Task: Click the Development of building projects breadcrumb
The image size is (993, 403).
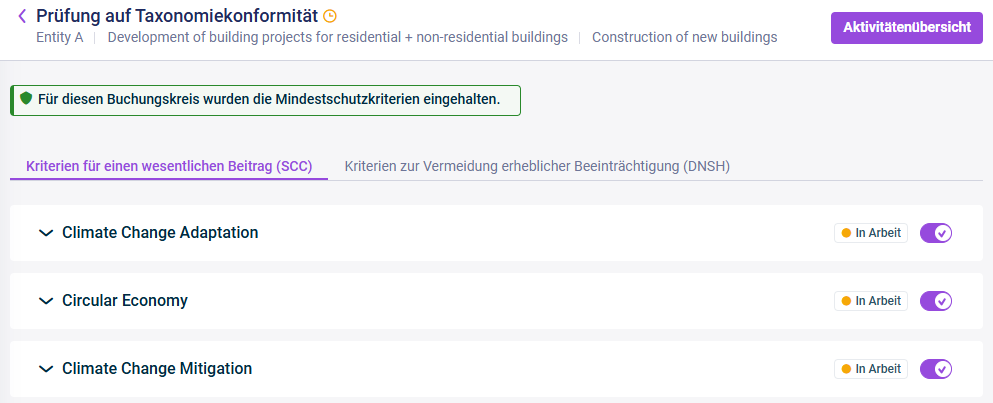Action: click(x=338, y=37)
